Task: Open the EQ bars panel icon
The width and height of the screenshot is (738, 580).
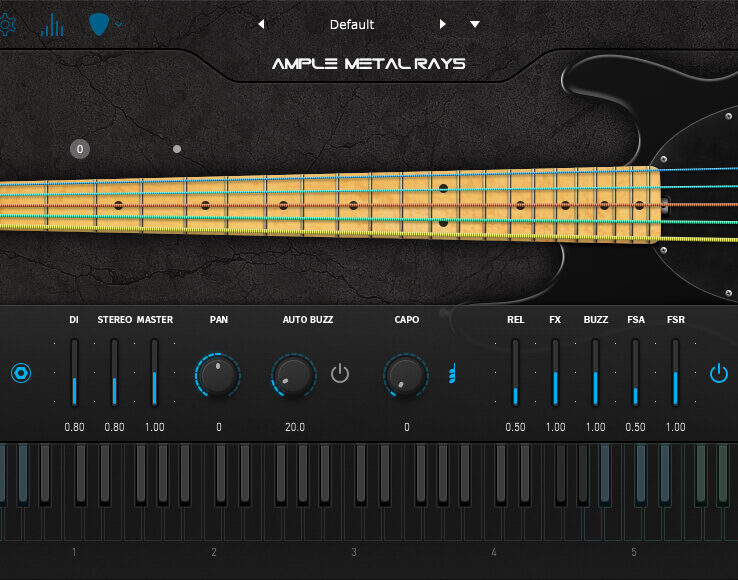Action: (x=52, y=24)
